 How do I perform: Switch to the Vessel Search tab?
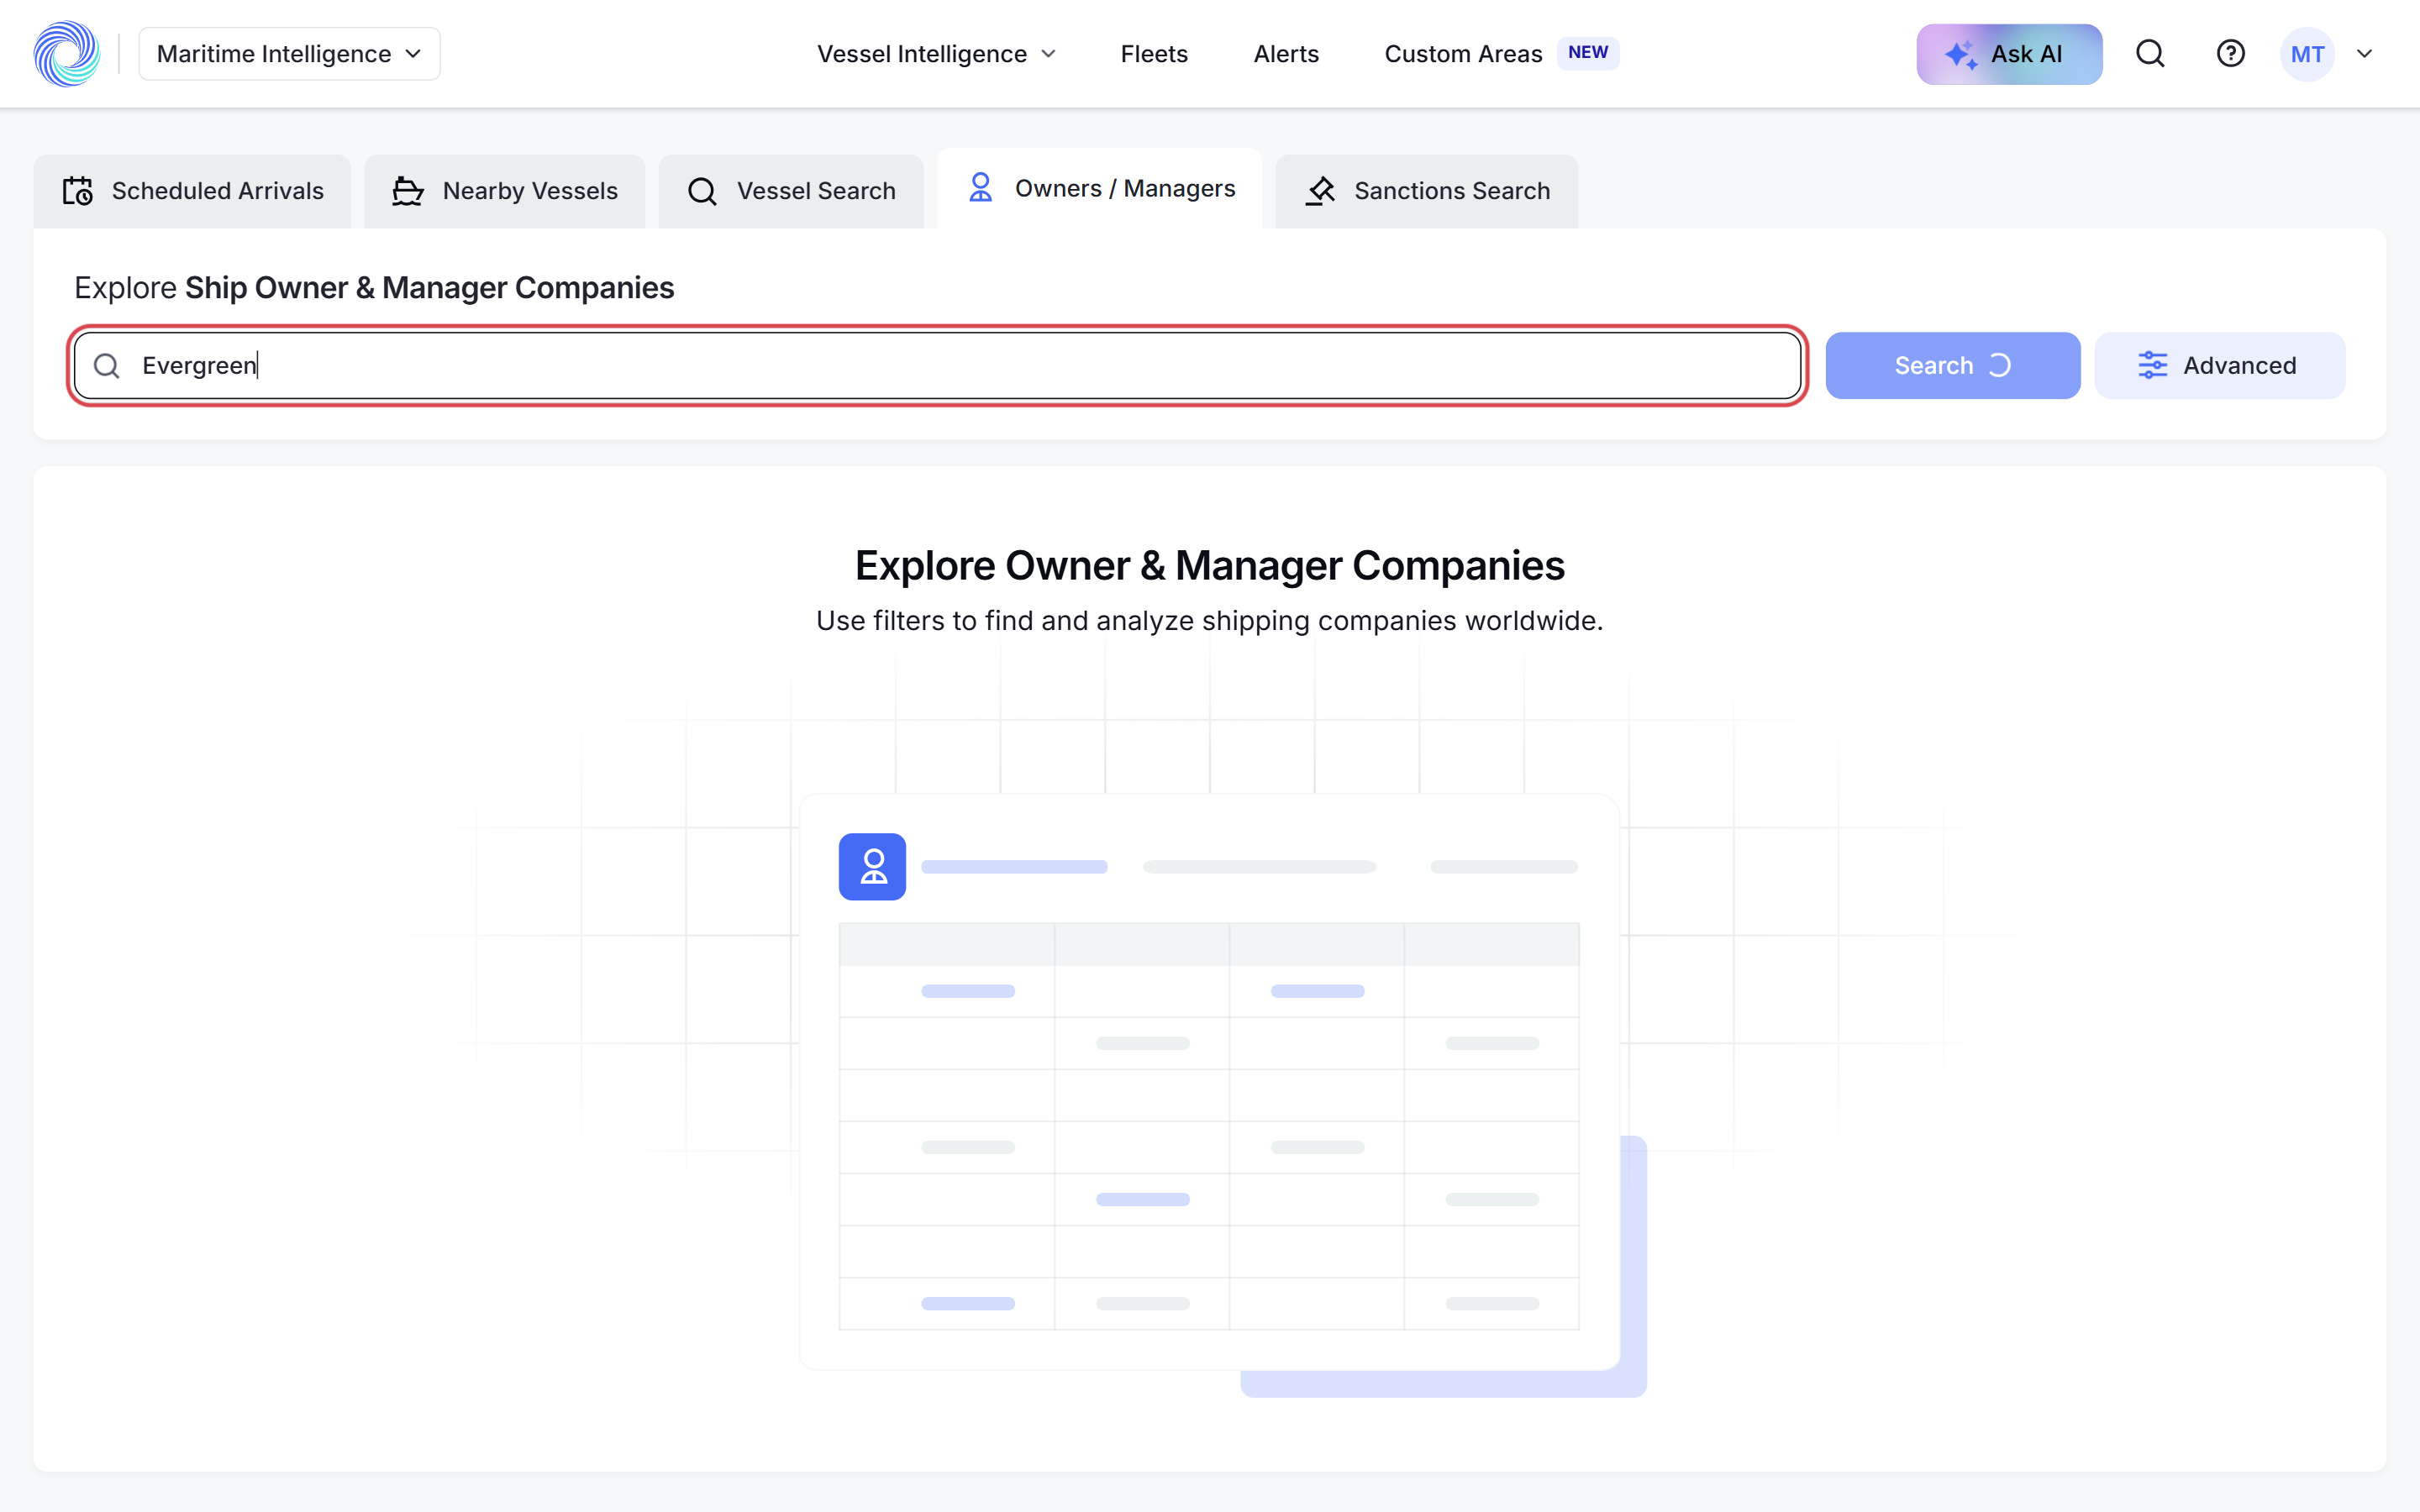pos(790,191)
